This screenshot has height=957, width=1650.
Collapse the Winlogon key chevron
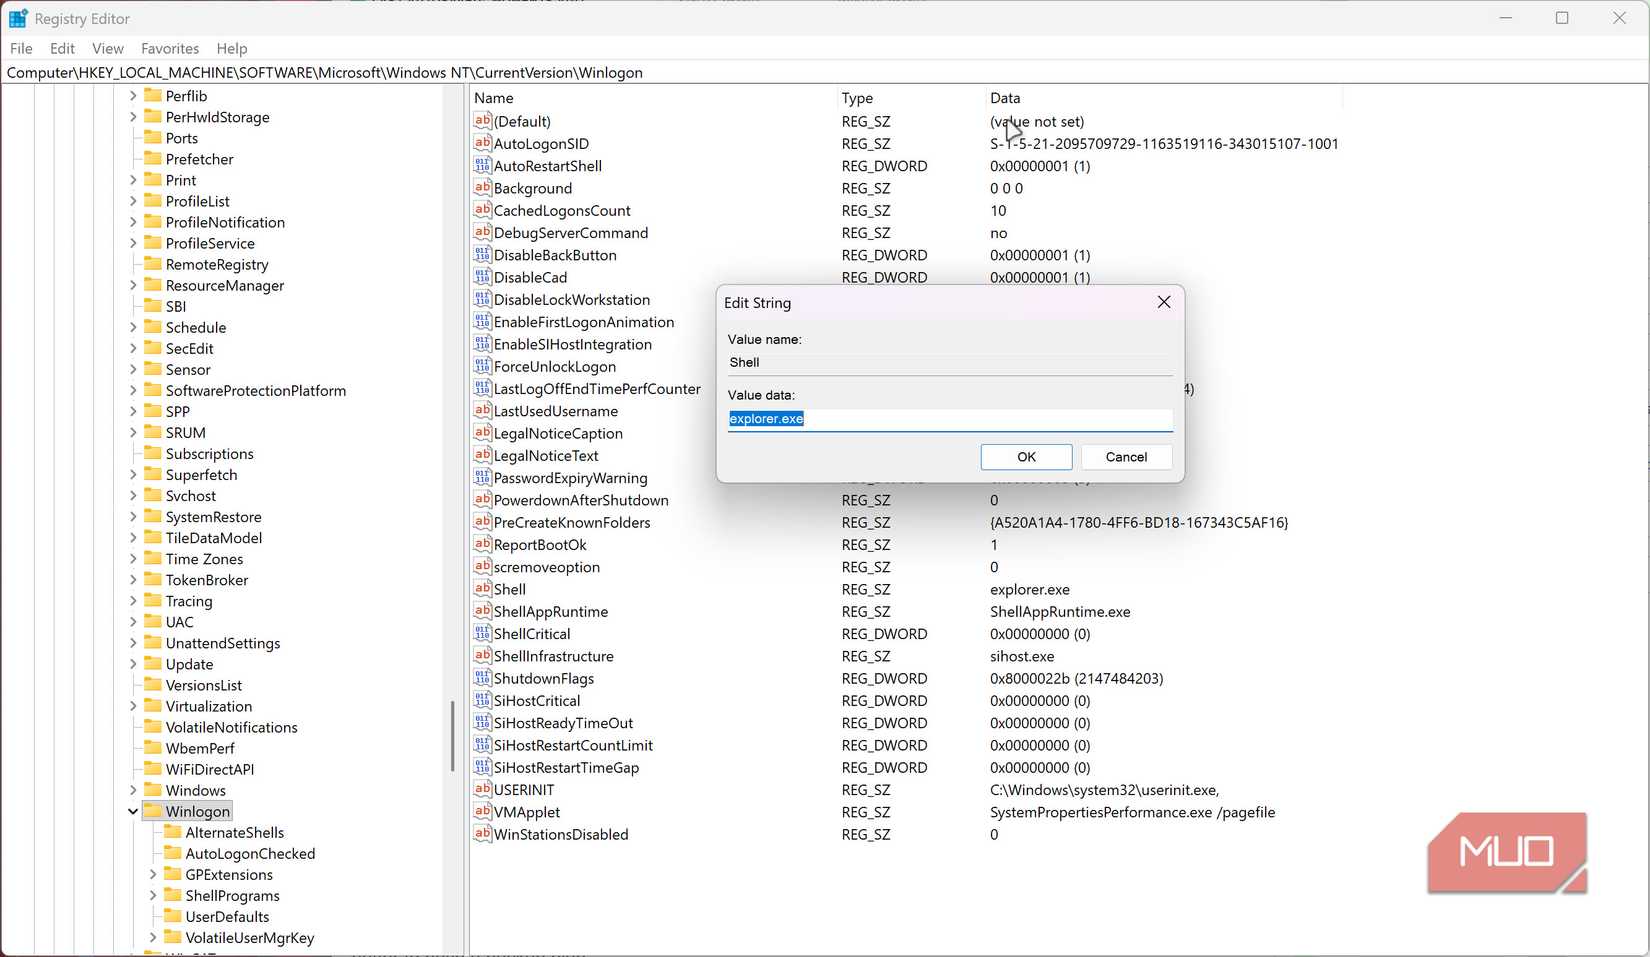133,811
